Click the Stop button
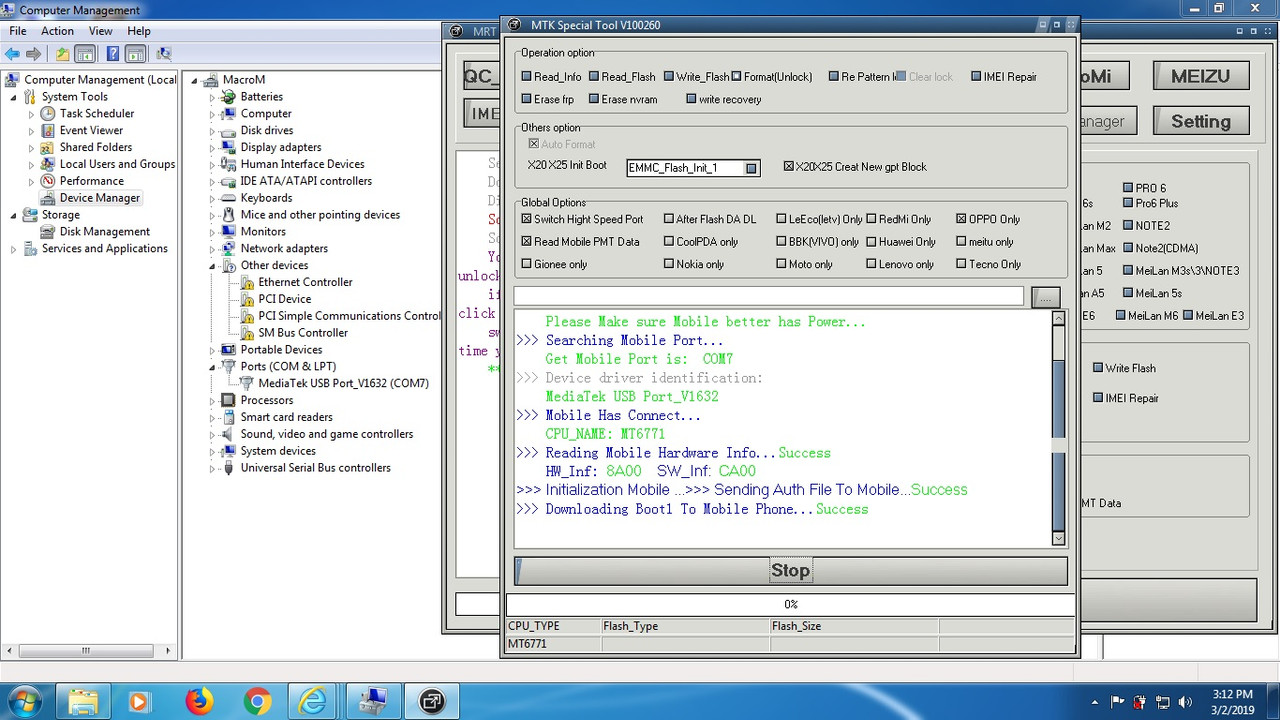 click(790, 570)
